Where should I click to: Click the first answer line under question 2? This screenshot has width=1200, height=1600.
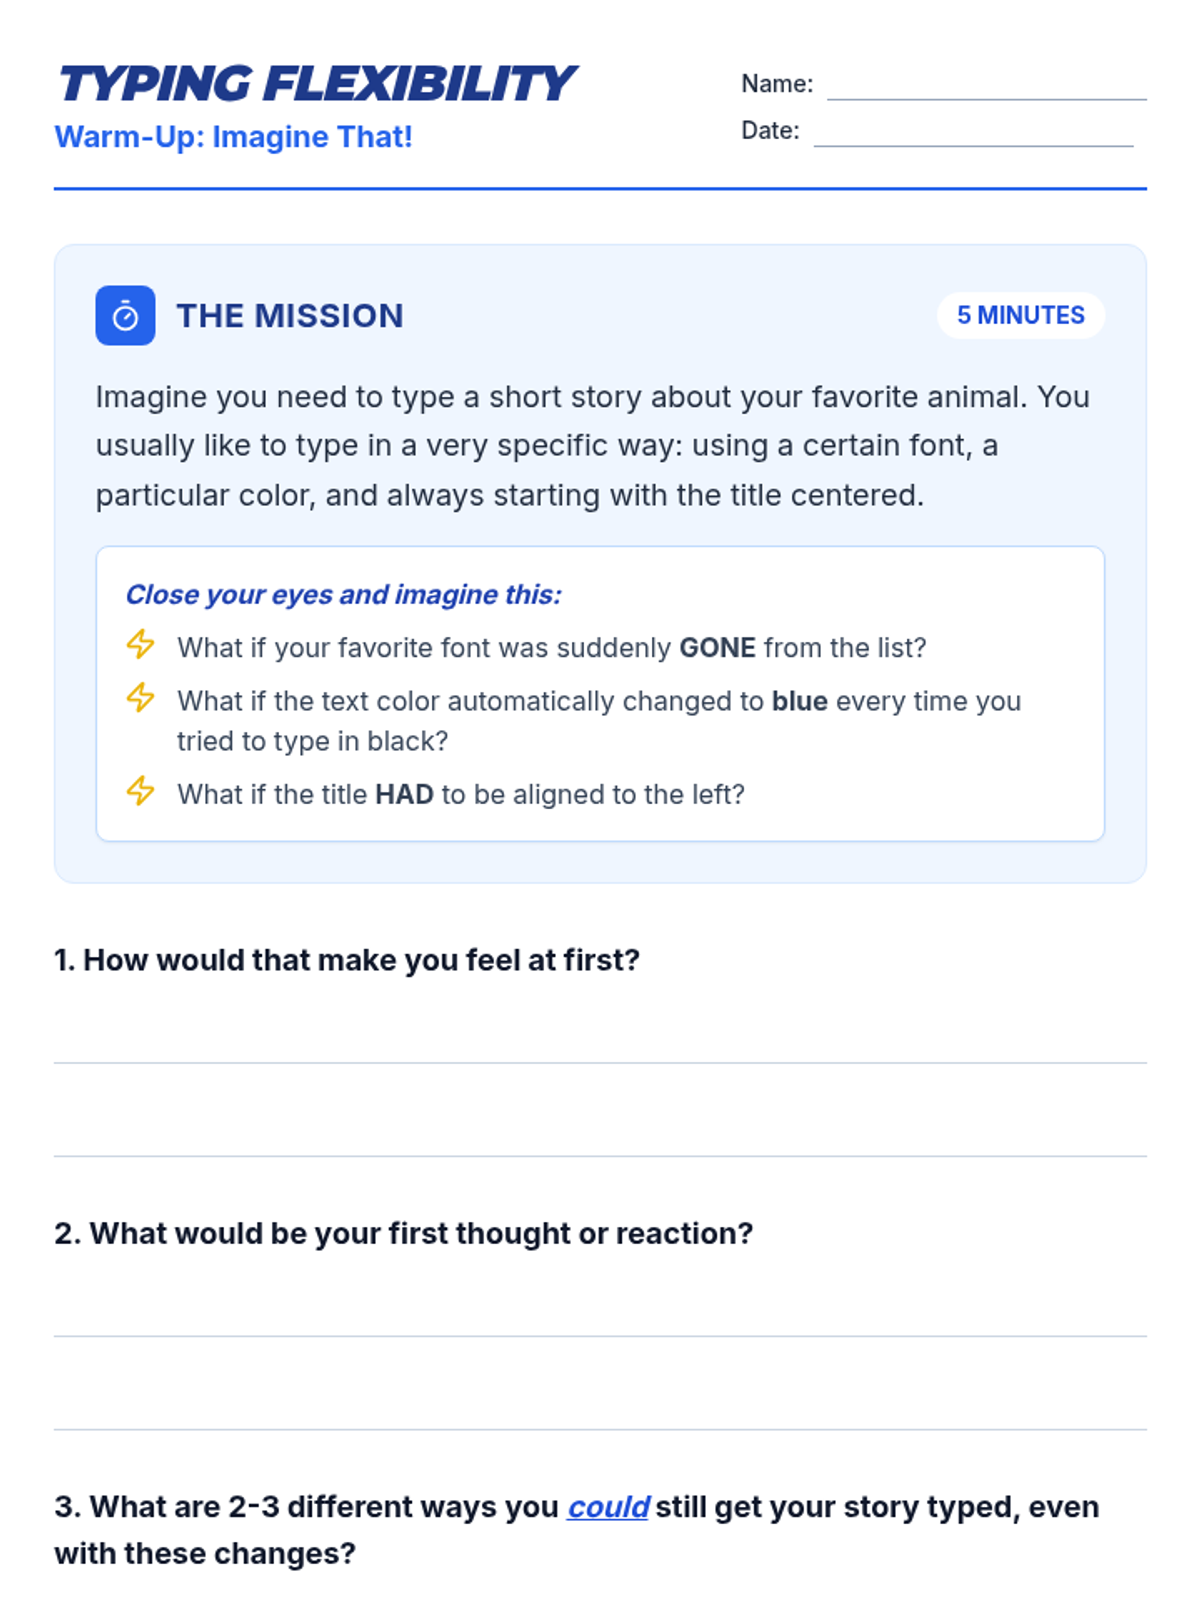(600, 1336)
